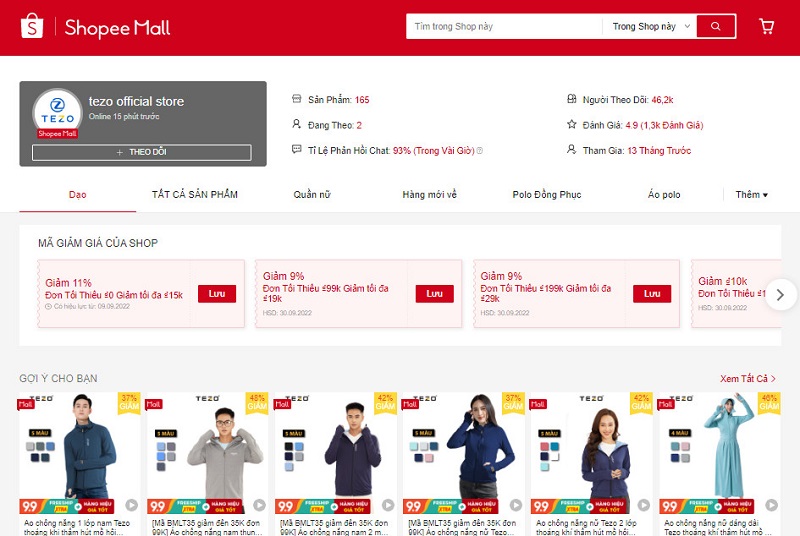Screen dimensions: 800x536
Task: Save the 'Giảm 11%' voucher with Lưu
Action: click(x=217, y=294)
